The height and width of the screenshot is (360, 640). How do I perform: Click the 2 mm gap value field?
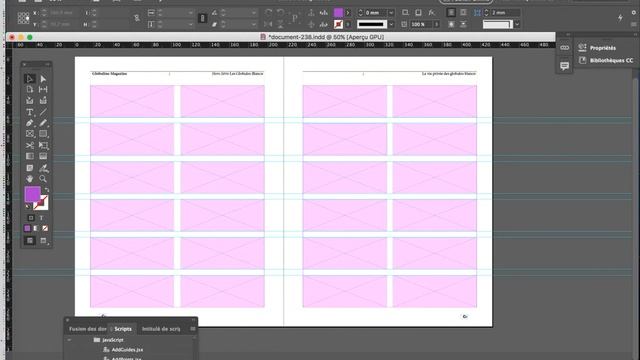tap(505, 13)
